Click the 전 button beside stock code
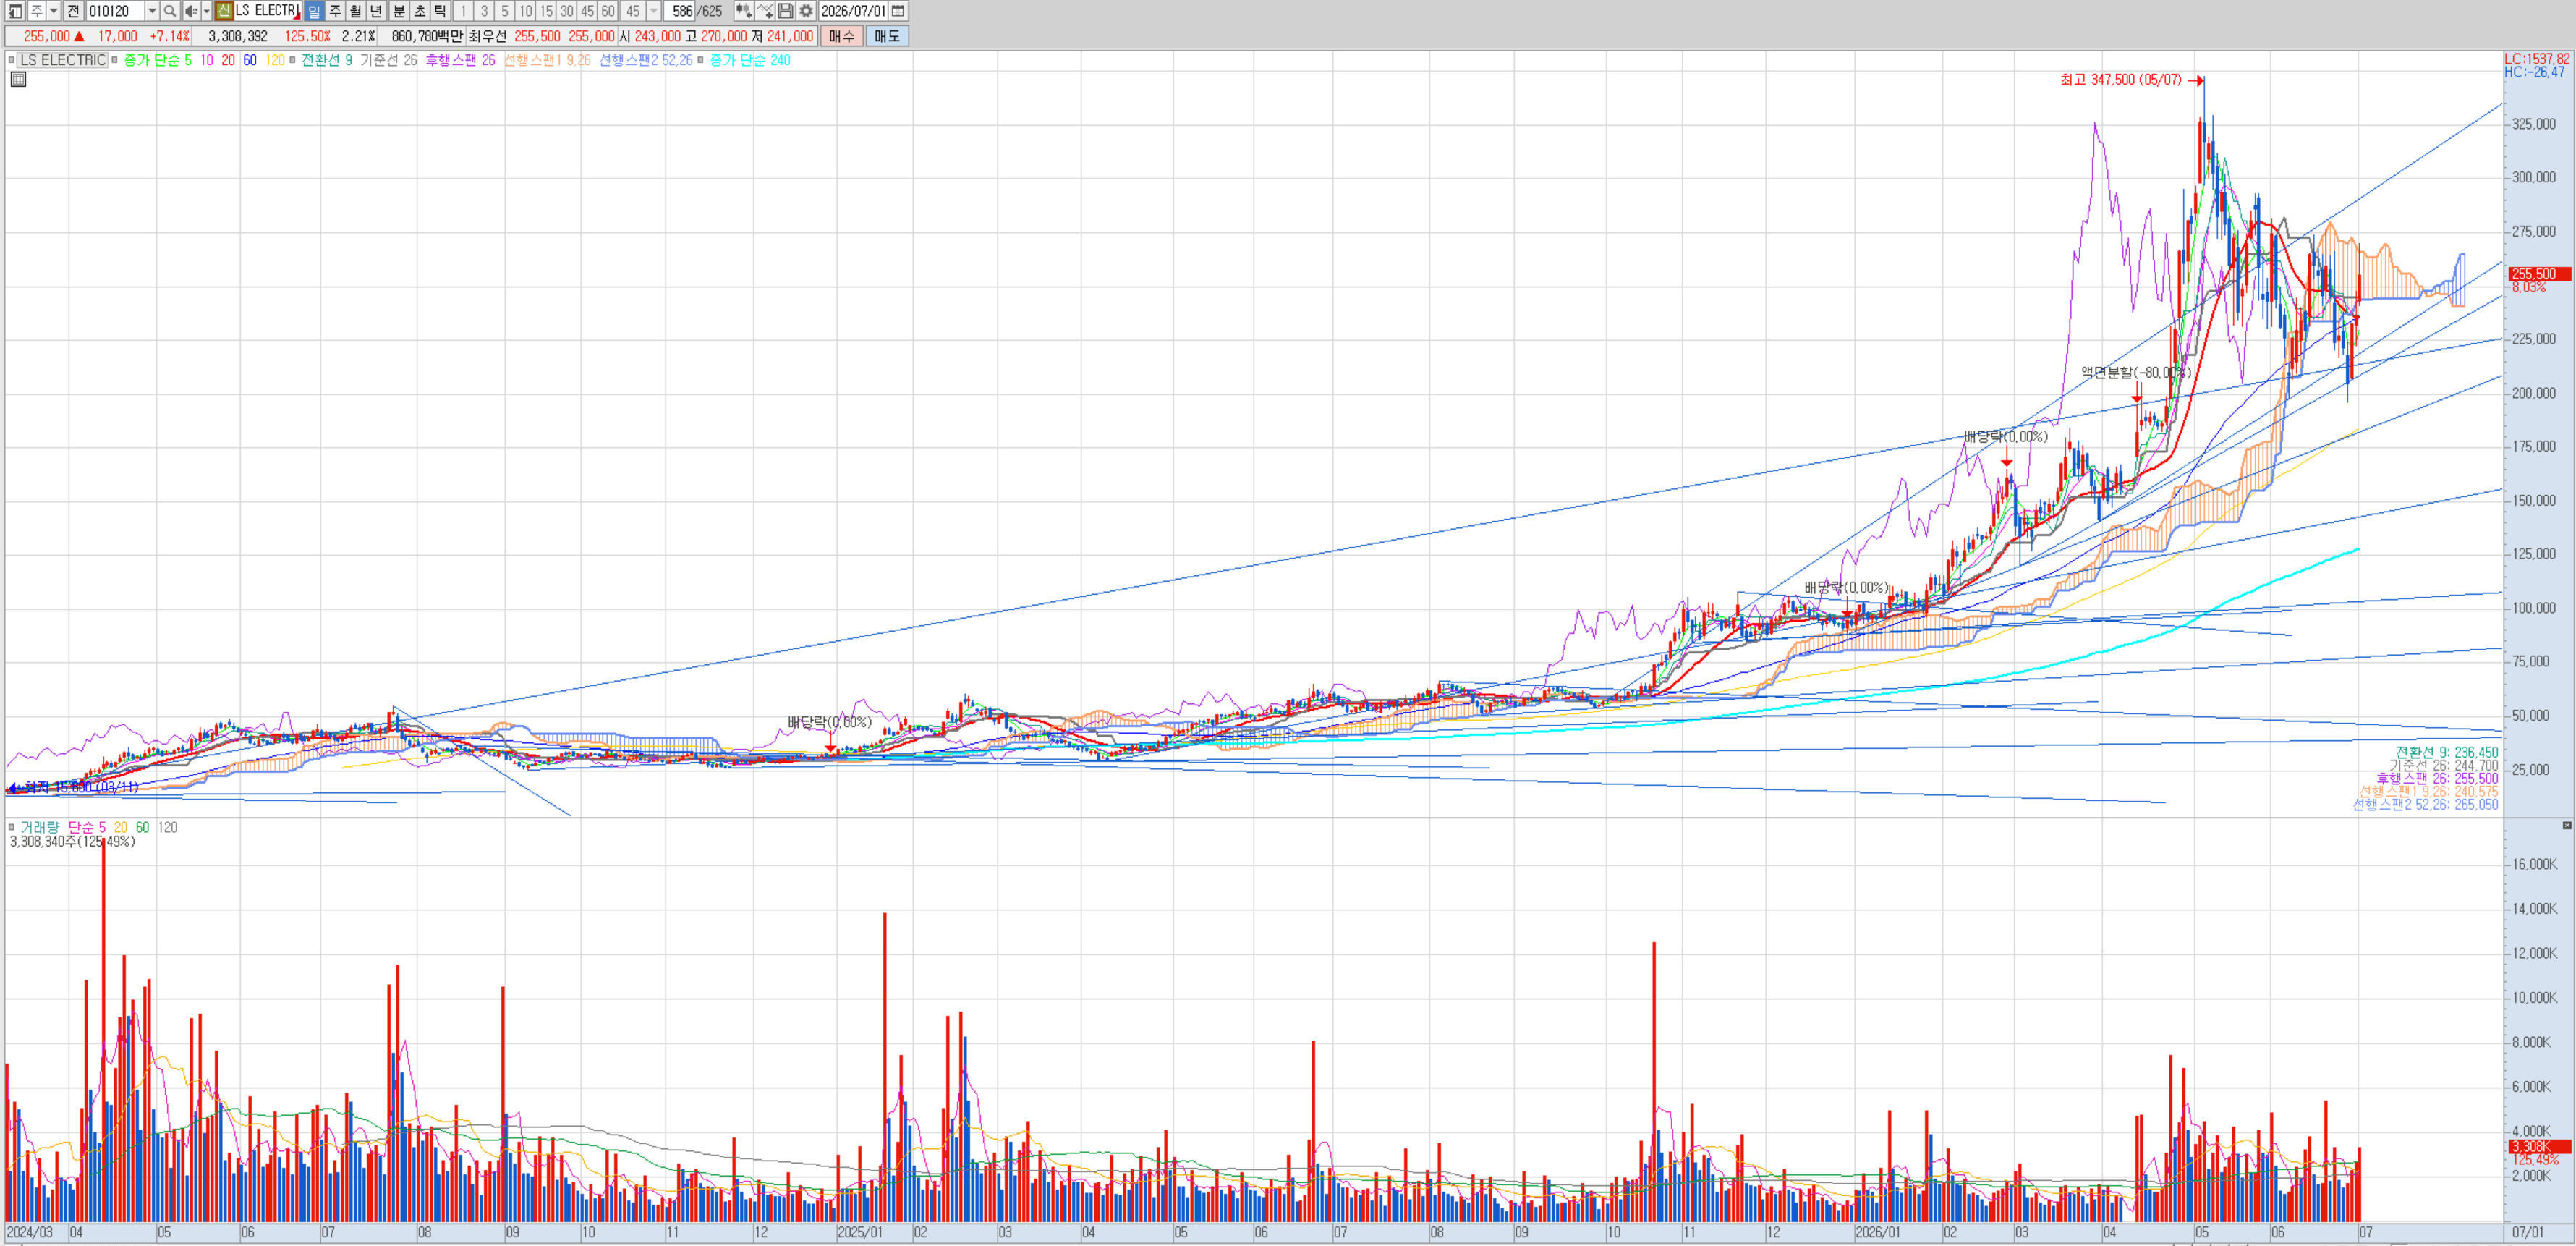The width and height of the screenshot is (2576, 1246). pos(74,11)
